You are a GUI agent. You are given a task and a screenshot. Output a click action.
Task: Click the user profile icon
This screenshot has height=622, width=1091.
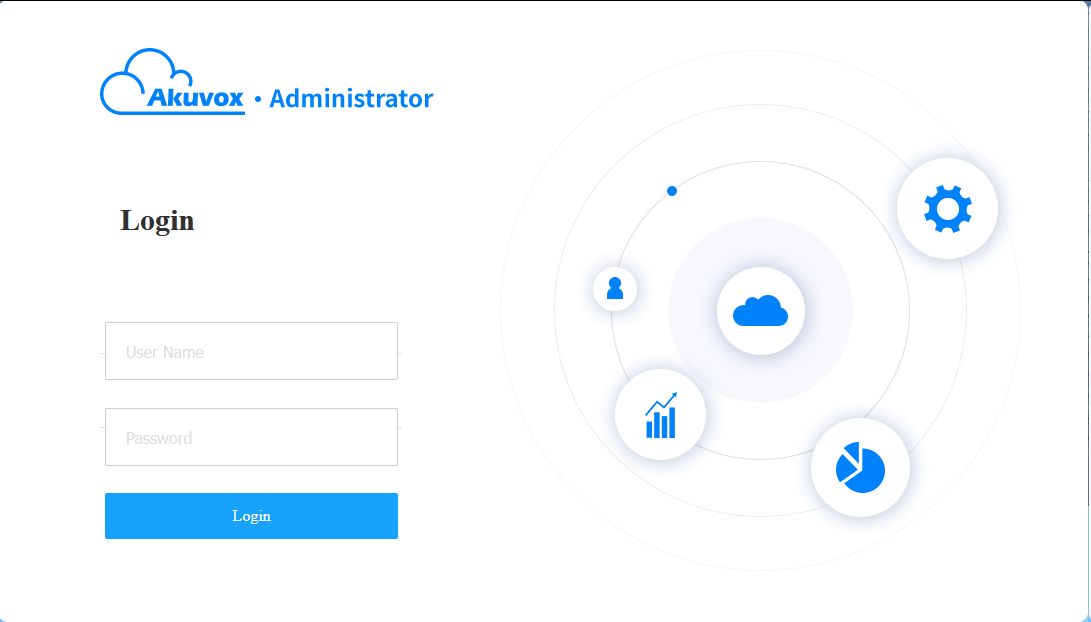tap(615, 288)
